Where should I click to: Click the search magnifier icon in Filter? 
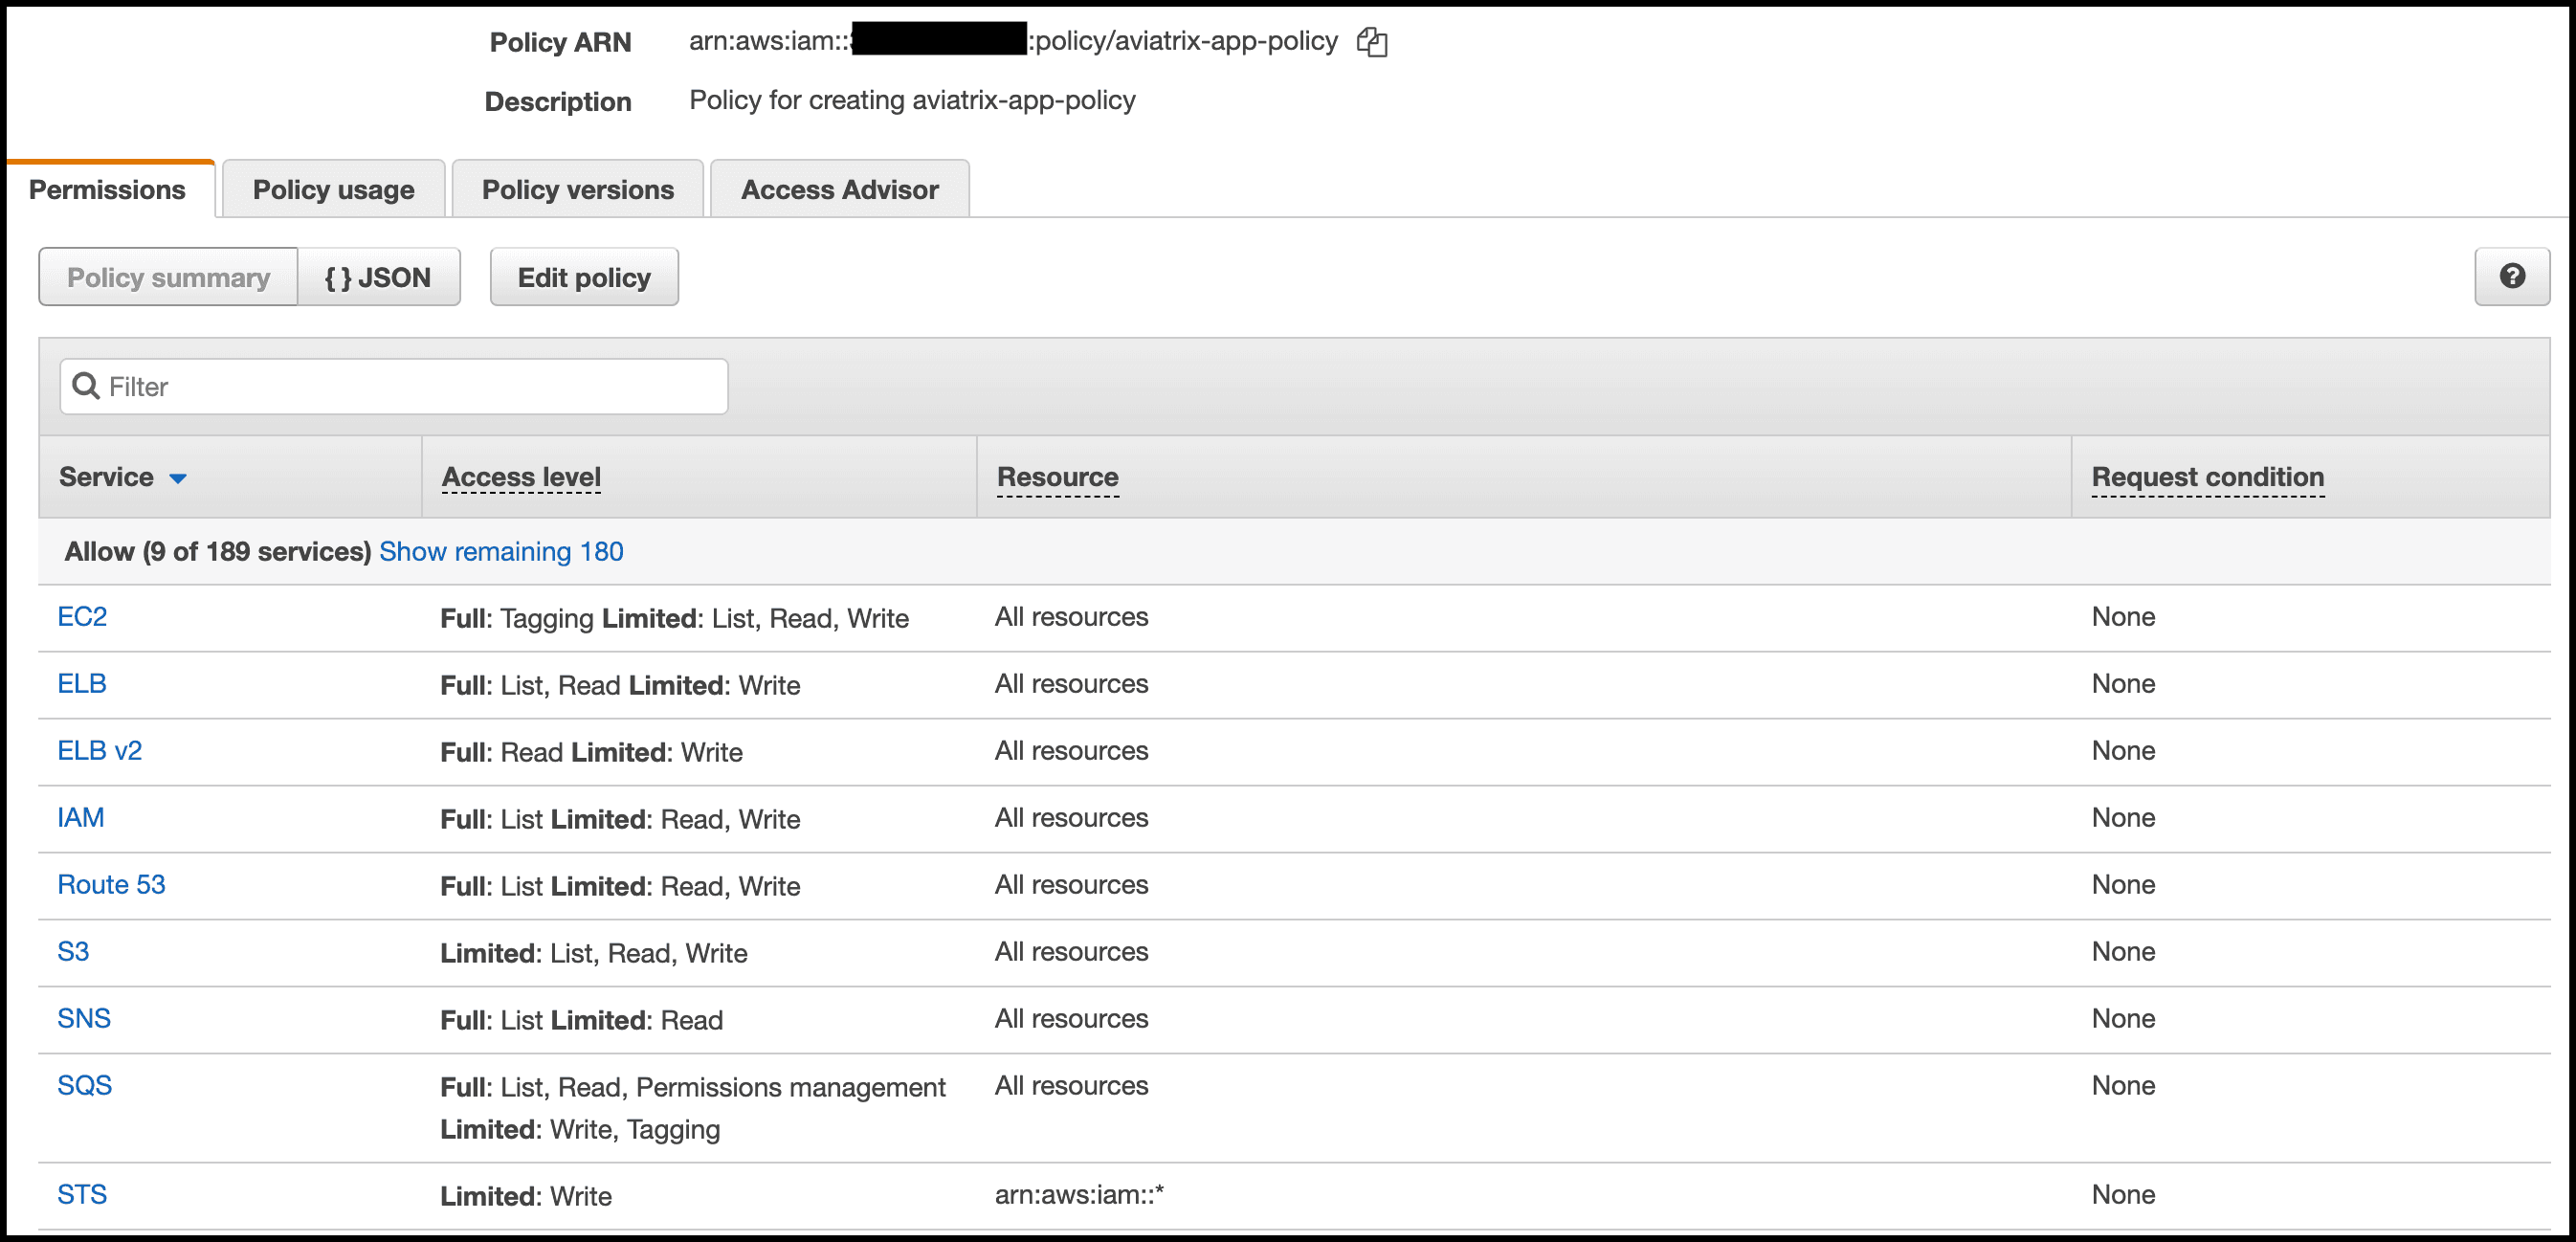pos(86,386)
